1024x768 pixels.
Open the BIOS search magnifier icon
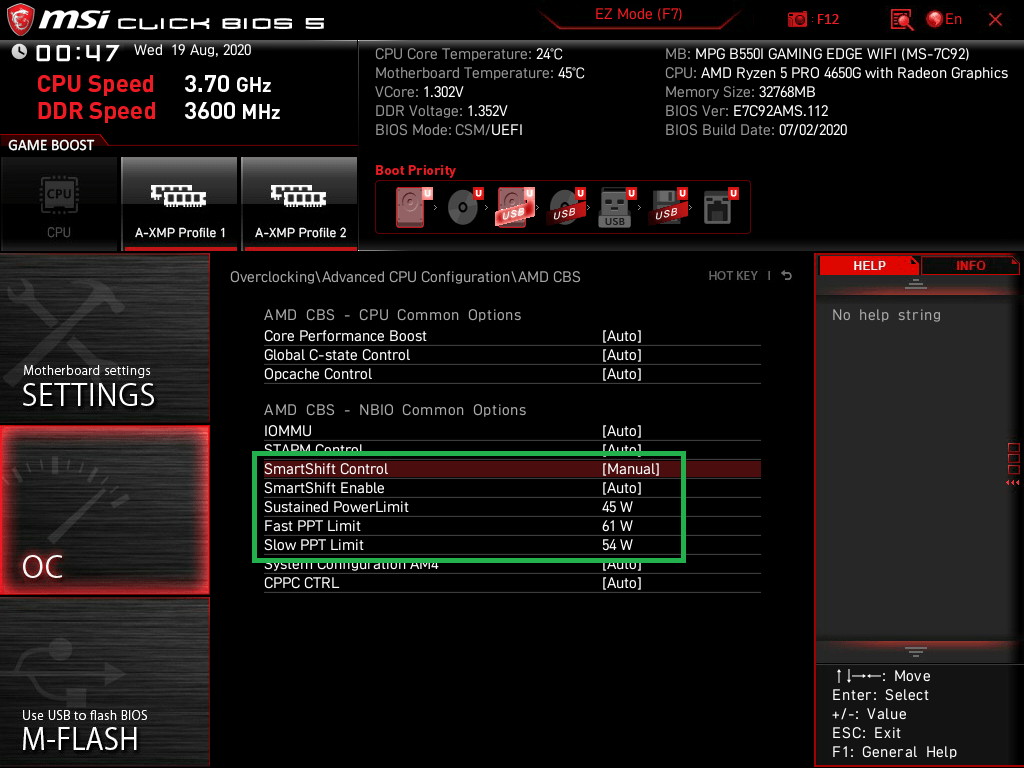click(902, 20)
